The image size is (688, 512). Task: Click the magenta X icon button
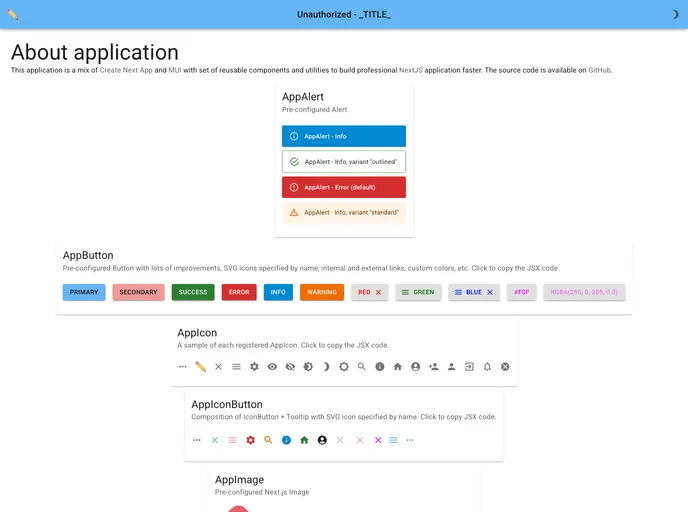click(x=378, y=440)
